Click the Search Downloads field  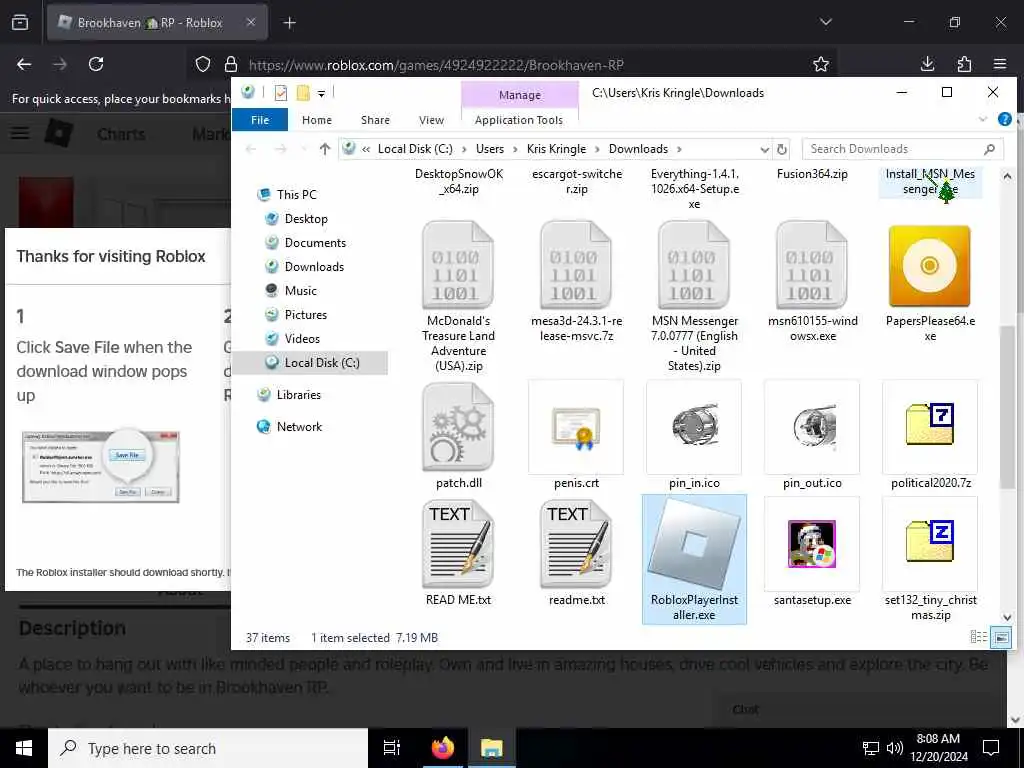click(903, 149)
